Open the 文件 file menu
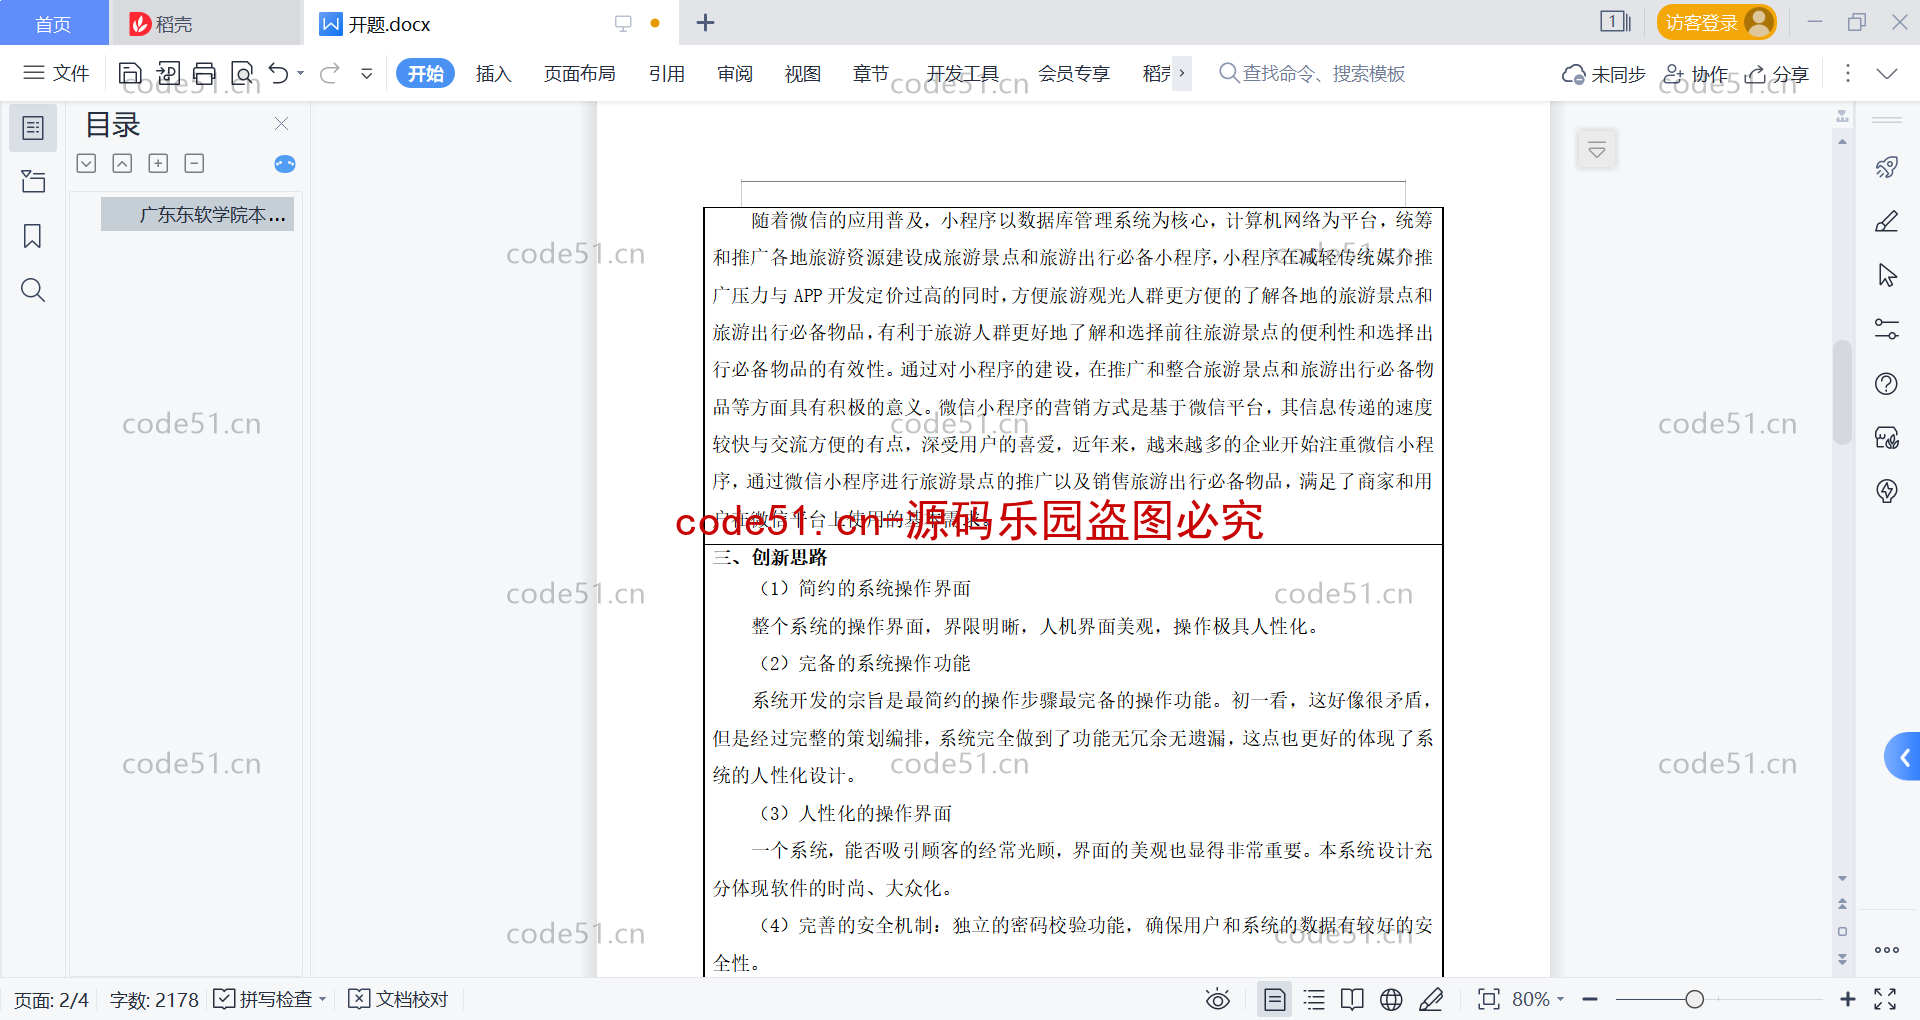1920x1020 pixels. pos(57,73)
